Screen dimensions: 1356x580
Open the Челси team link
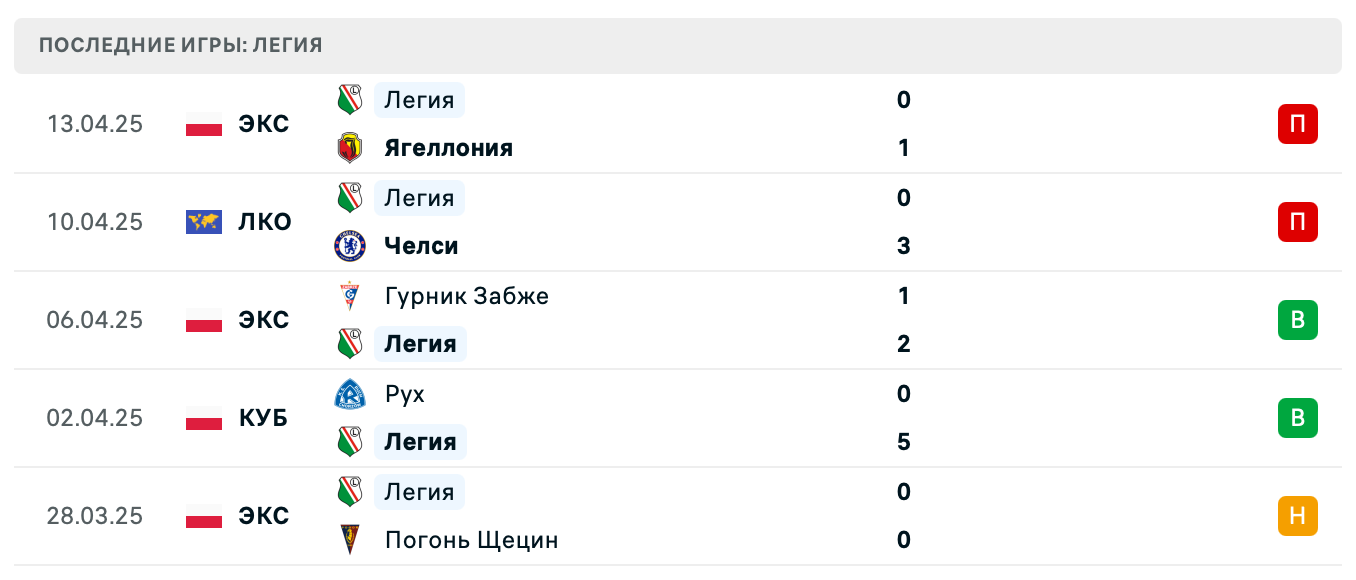pyautogui.click(x=421, y=246)
